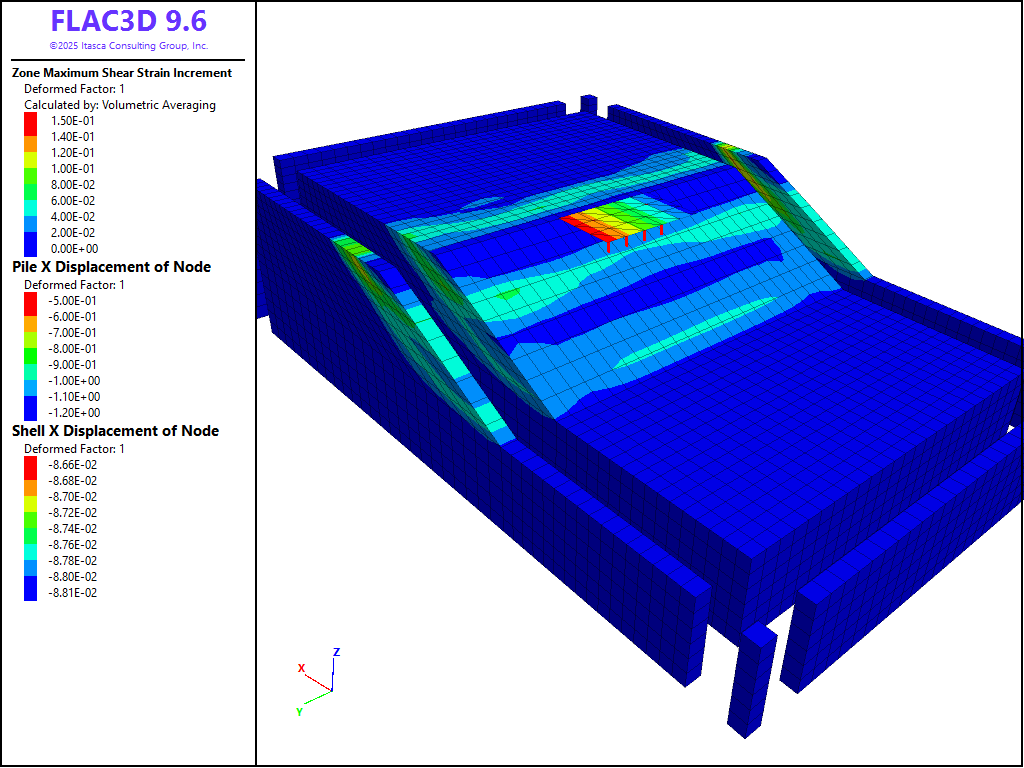Pick the dark blue 0.00E+00 shear strain swatch
1024x768 pixels.
30,248
